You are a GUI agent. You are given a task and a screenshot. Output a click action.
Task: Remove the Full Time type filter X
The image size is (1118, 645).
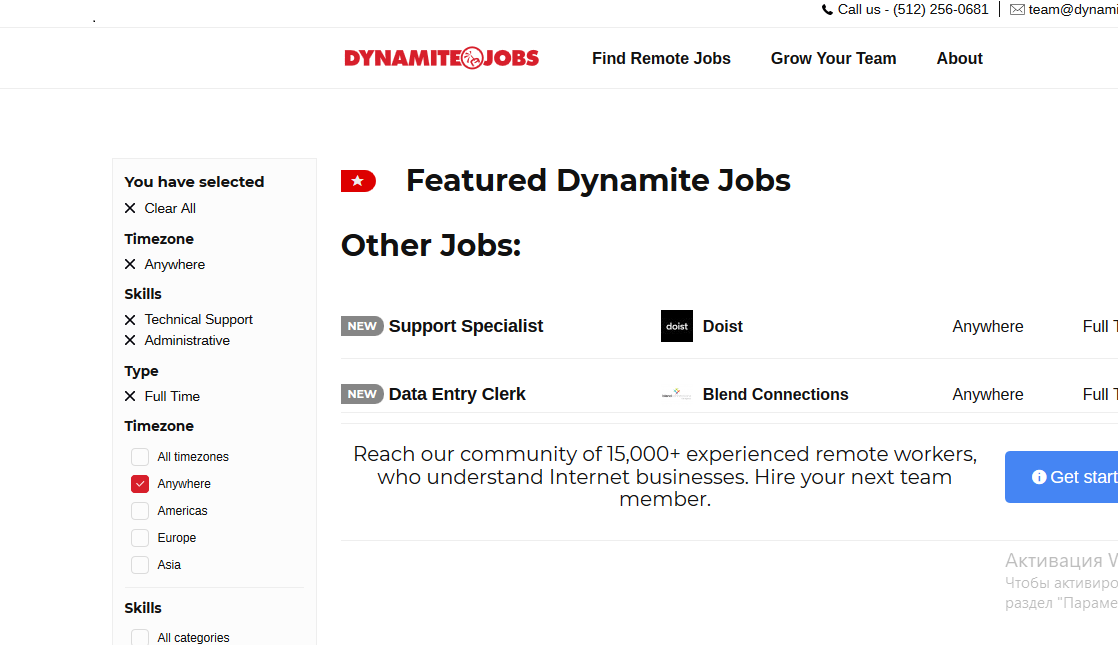[x=130, y=397]
